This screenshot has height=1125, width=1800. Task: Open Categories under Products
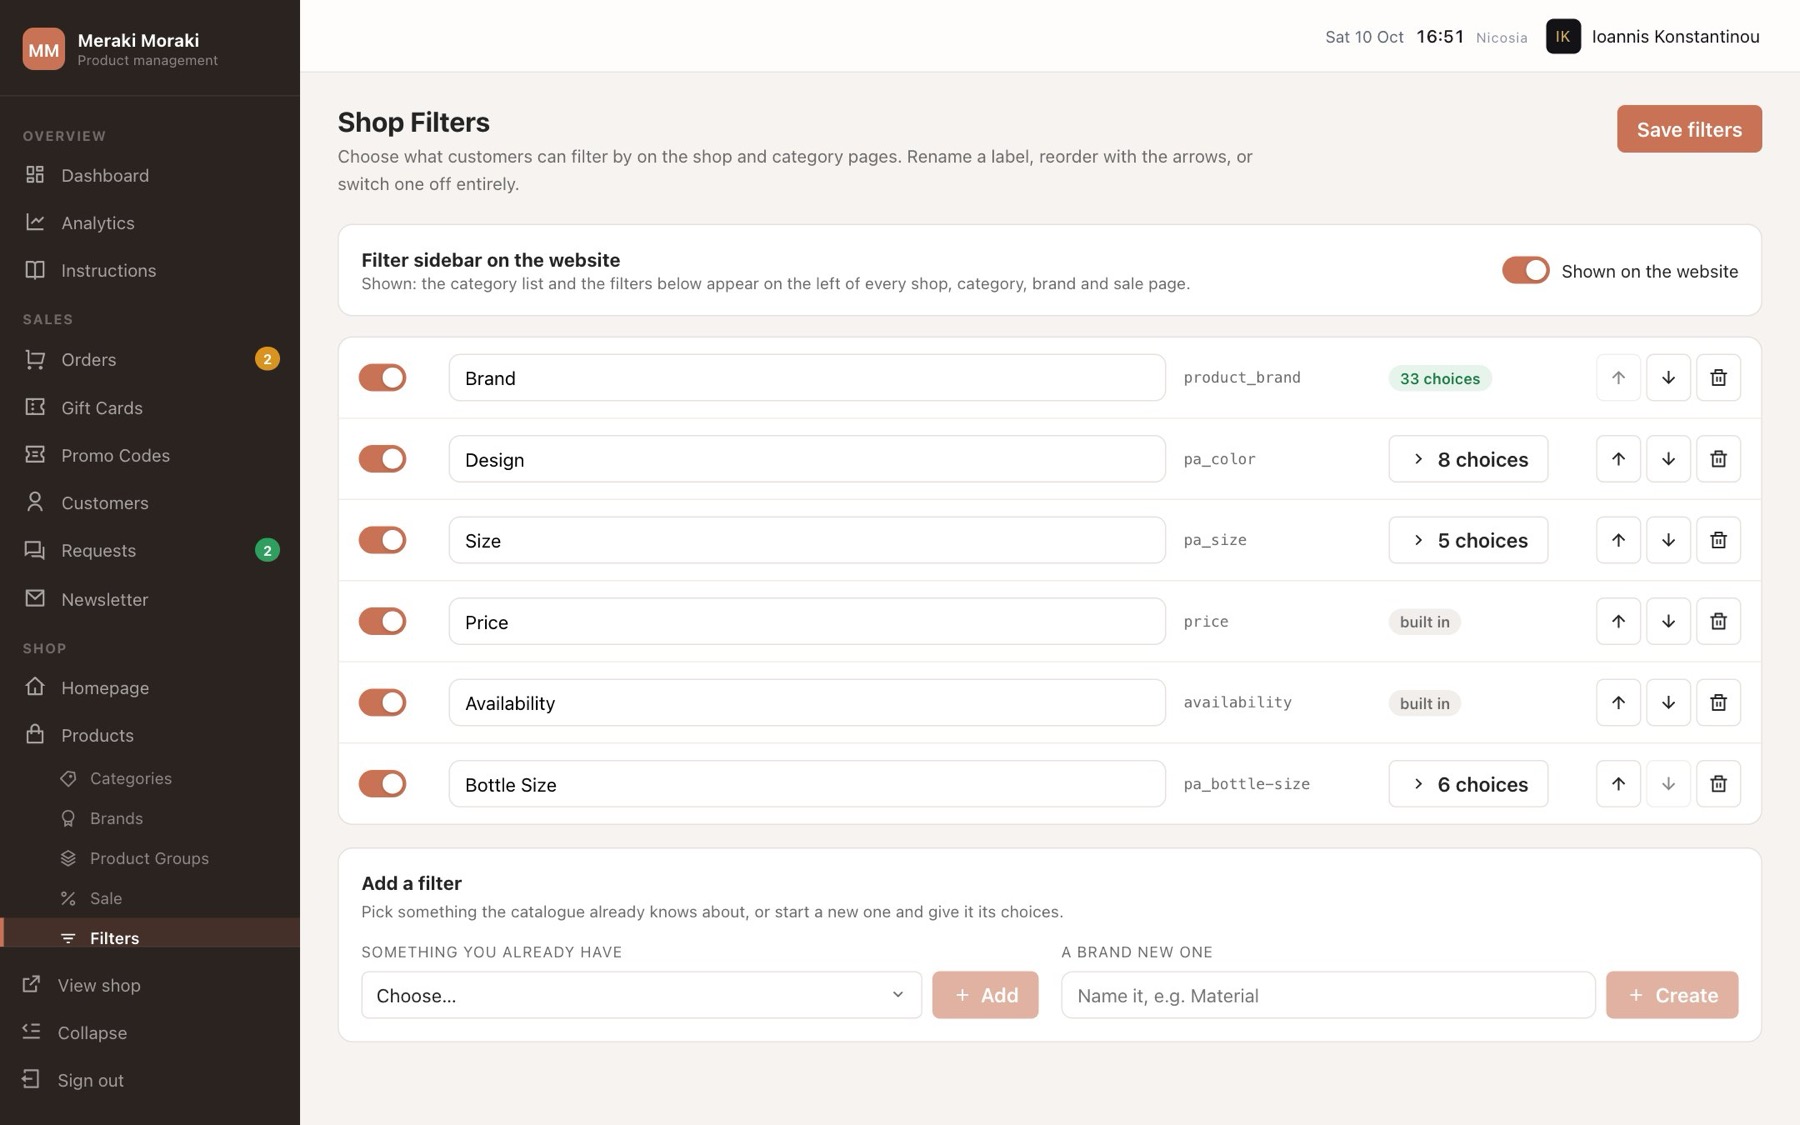(x=150, y=778)
